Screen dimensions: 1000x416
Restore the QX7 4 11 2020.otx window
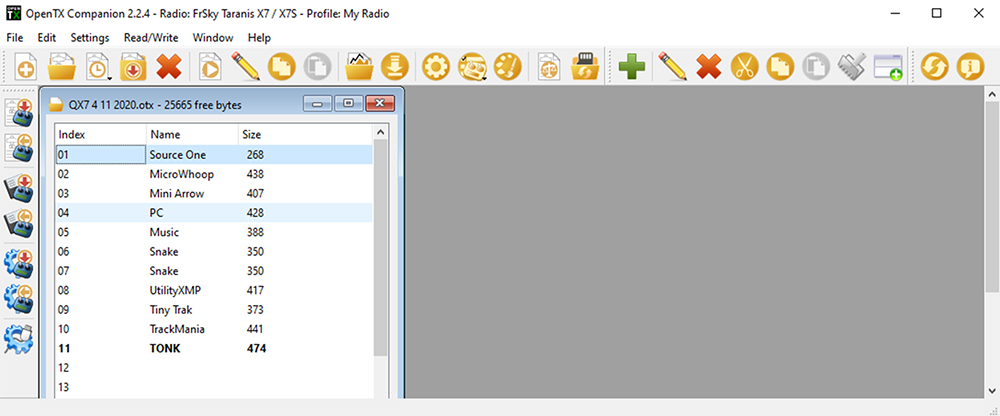pos(348,103)
